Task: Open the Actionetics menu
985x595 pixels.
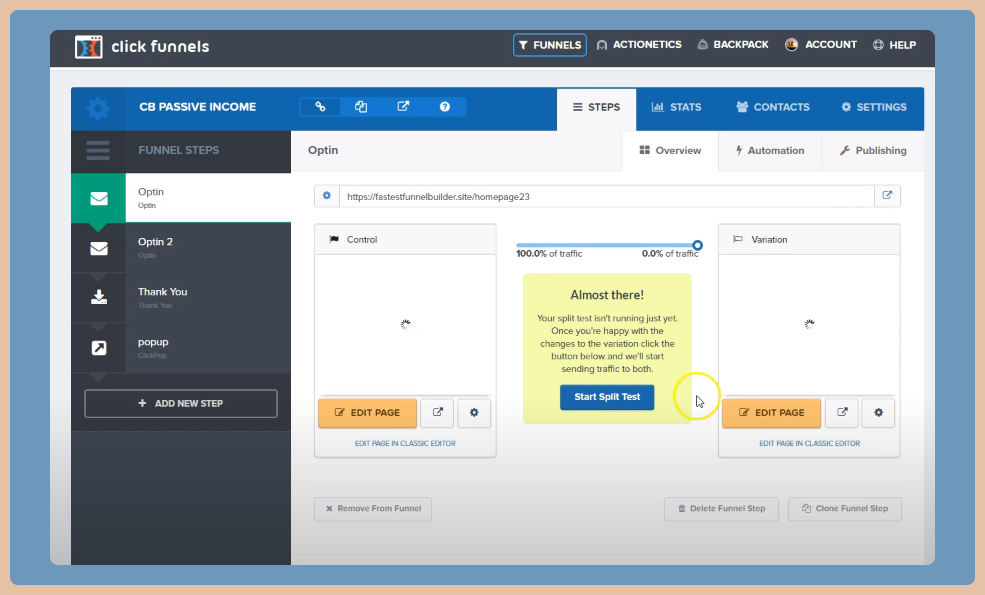Action: pos(639,45)
